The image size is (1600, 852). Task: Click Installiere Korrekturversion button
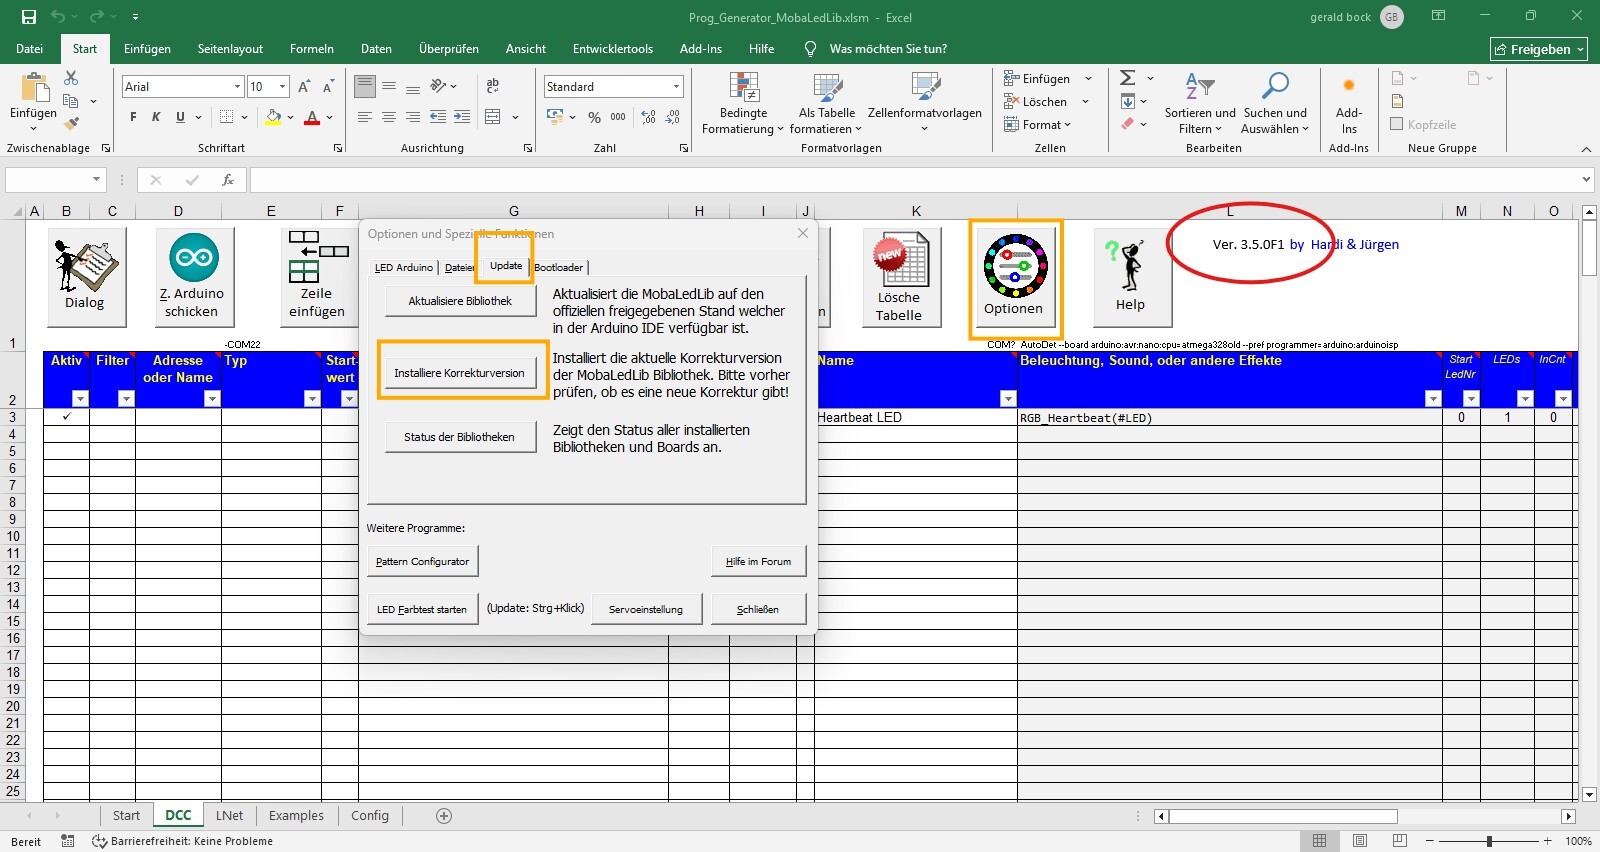tap(459, 373)
